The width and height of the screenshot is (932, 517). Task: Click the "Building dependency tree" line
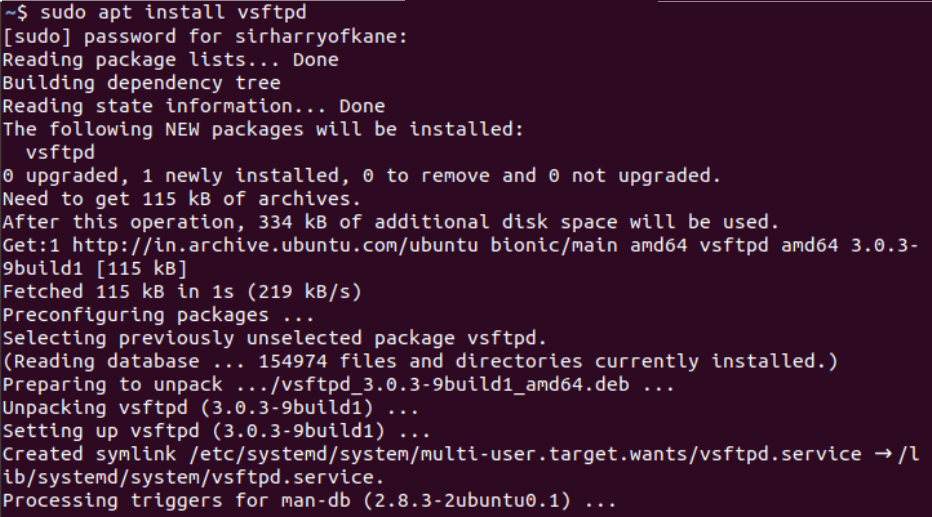point(141,83)
